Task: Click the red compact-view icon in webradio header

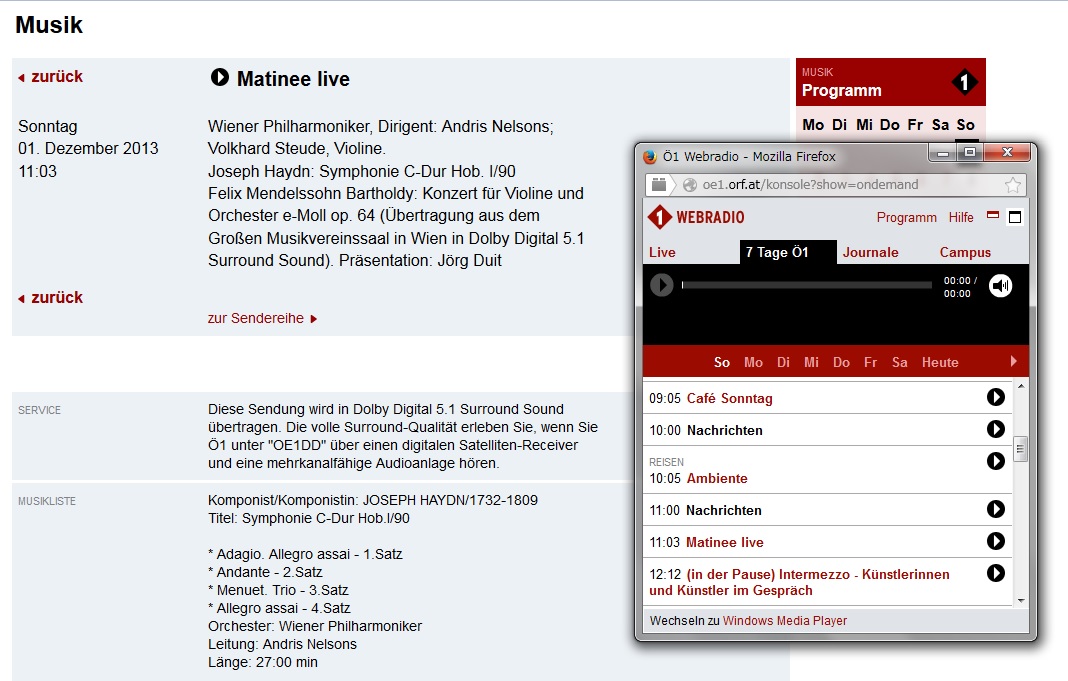Action: (993, 215)
